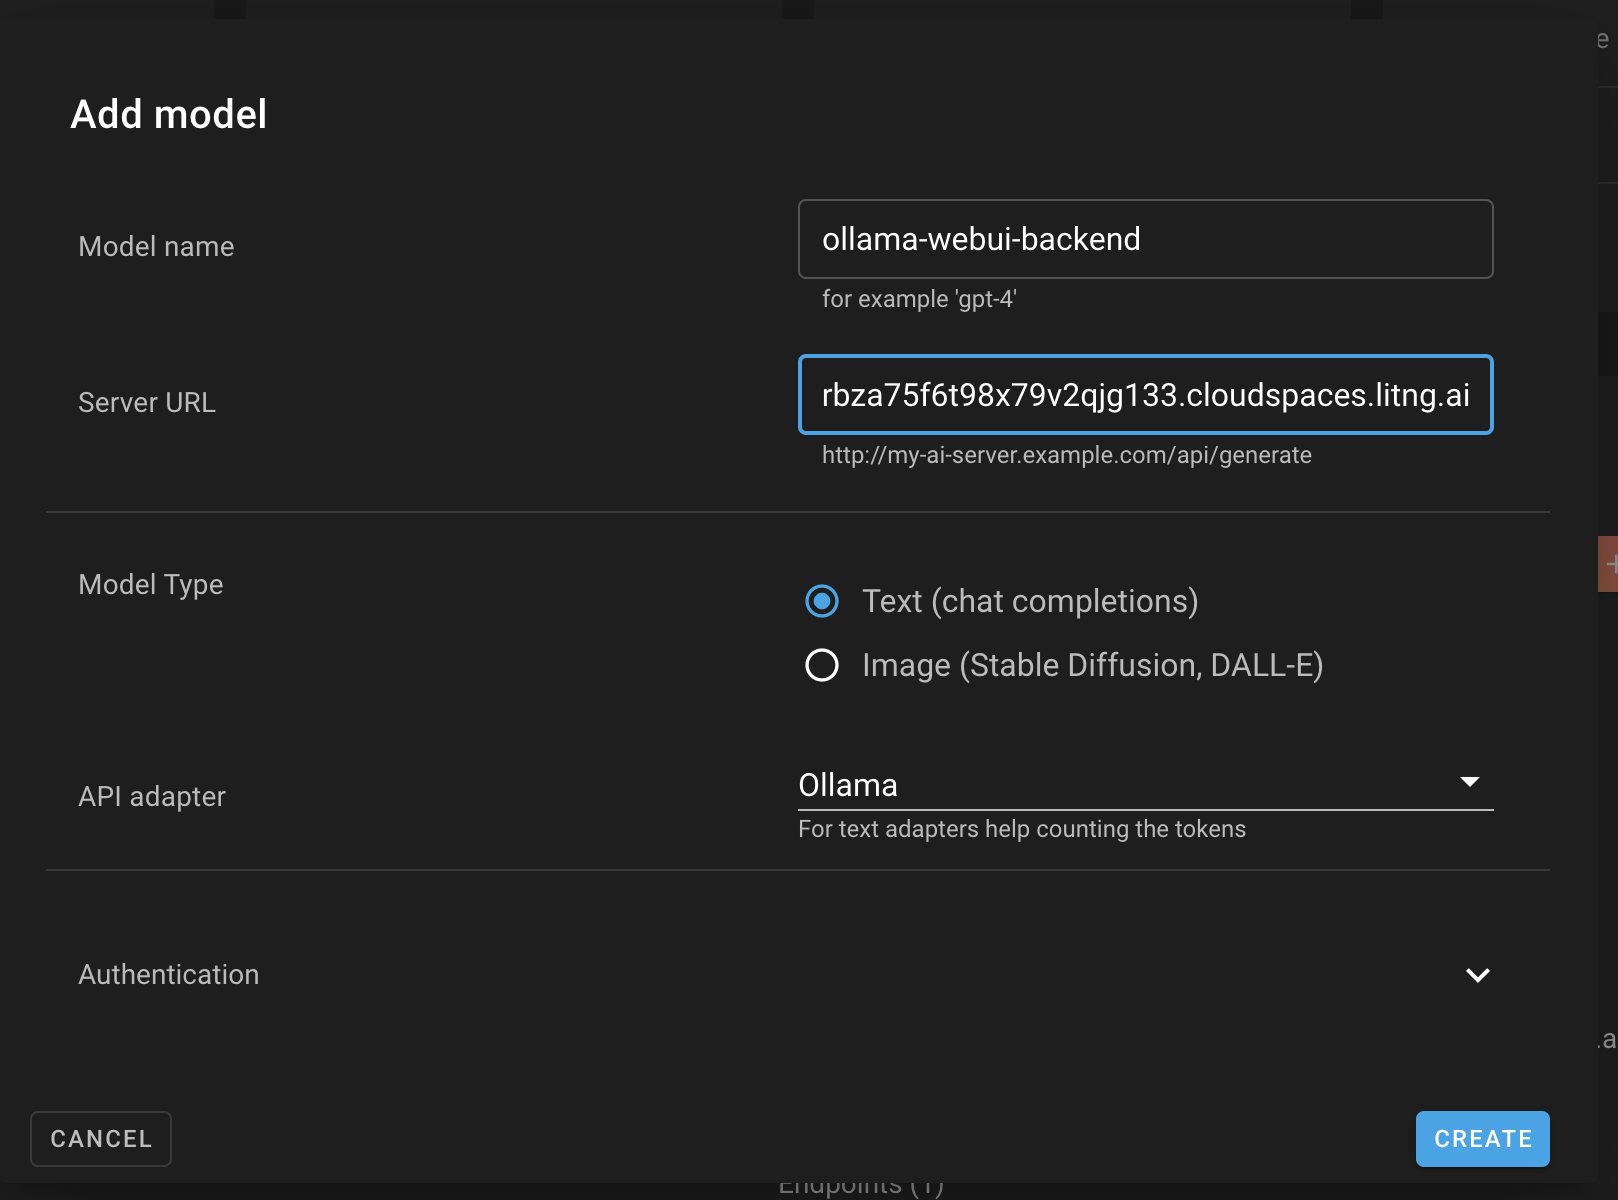Click the Server URL label

[146, 402]
